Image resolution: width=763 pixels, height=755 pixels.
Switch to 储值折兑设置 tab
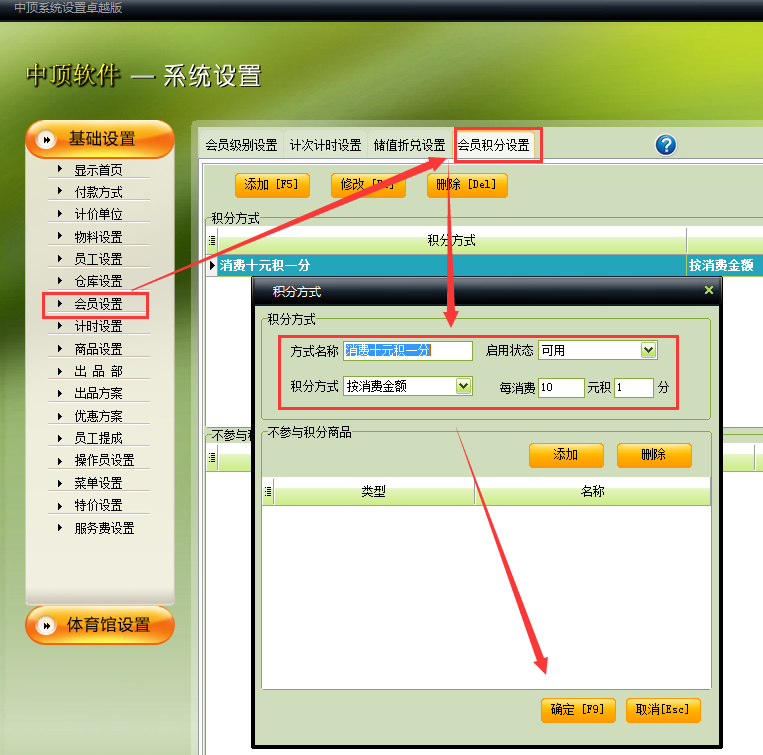(410, 145)
